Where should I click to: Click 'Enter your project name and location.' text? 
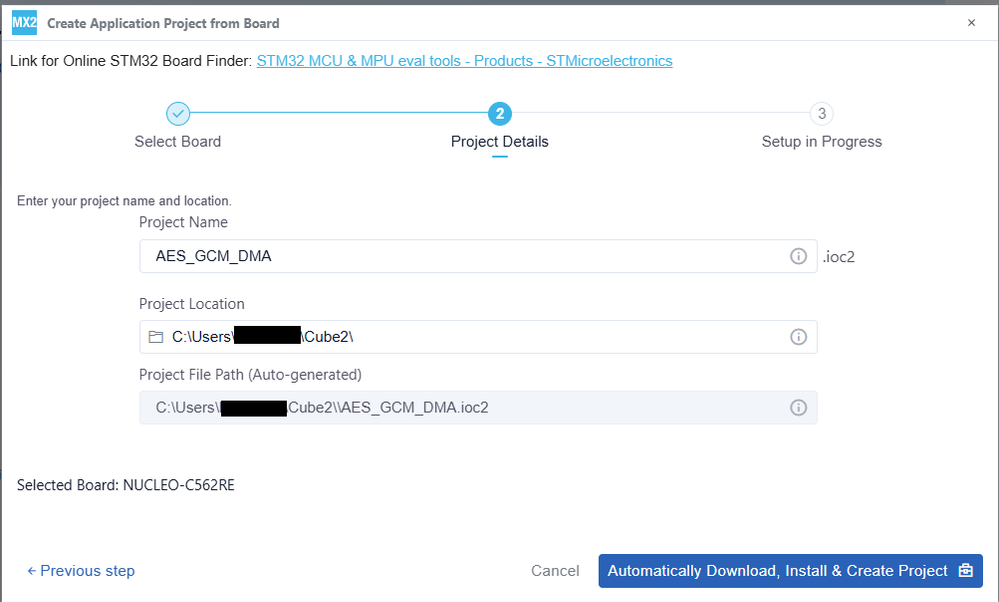(x=124, y=201)
